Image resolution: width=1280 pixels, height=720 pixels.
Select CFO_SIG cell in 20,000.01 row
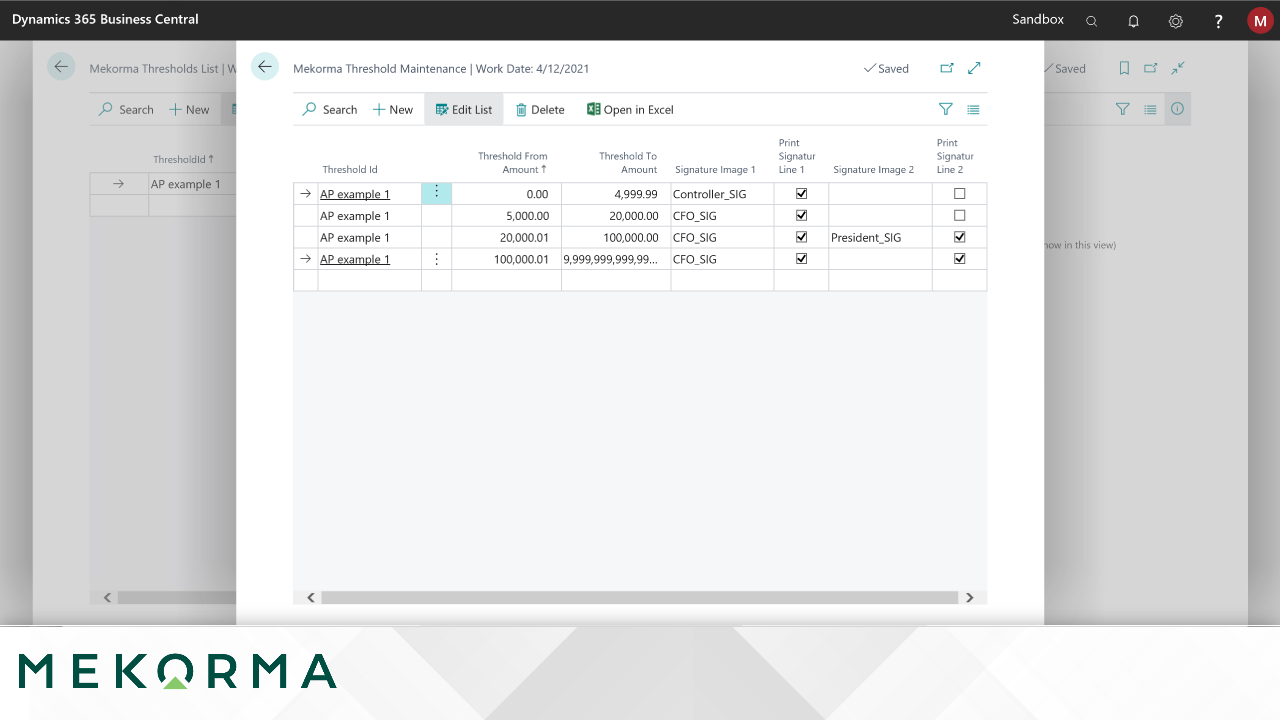tap(722, 237)
